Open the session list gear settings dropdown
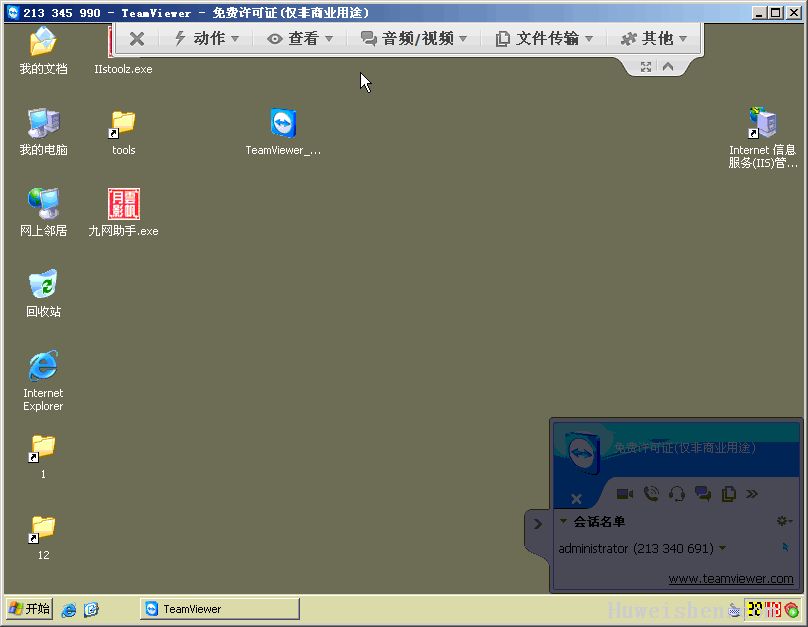The width and height of the screenshot is (808, 627). pos(784,521)
